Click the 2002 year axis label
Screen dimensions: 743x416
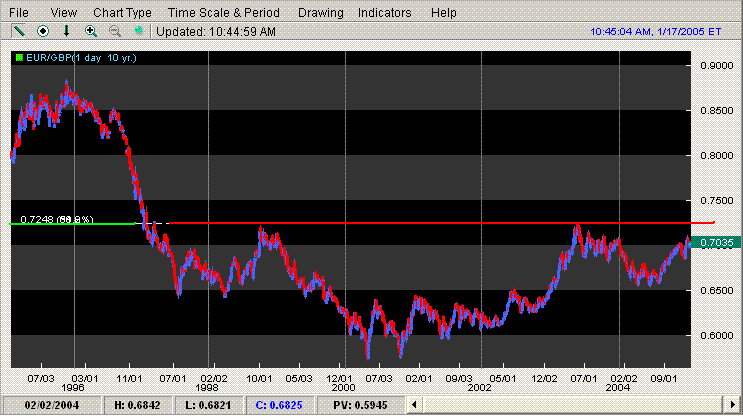point(480,388)
